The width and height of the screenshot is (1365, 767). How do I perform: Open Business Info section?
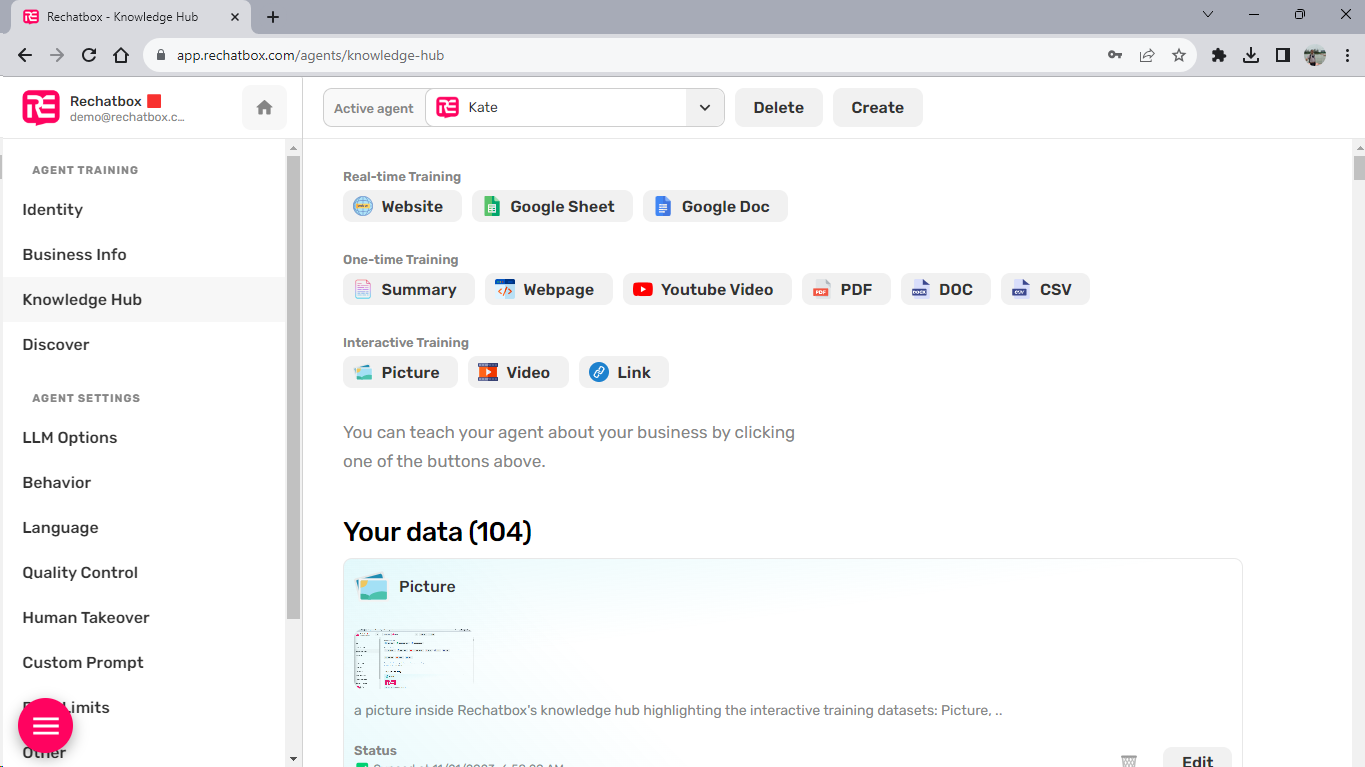[x=144, y=254]
